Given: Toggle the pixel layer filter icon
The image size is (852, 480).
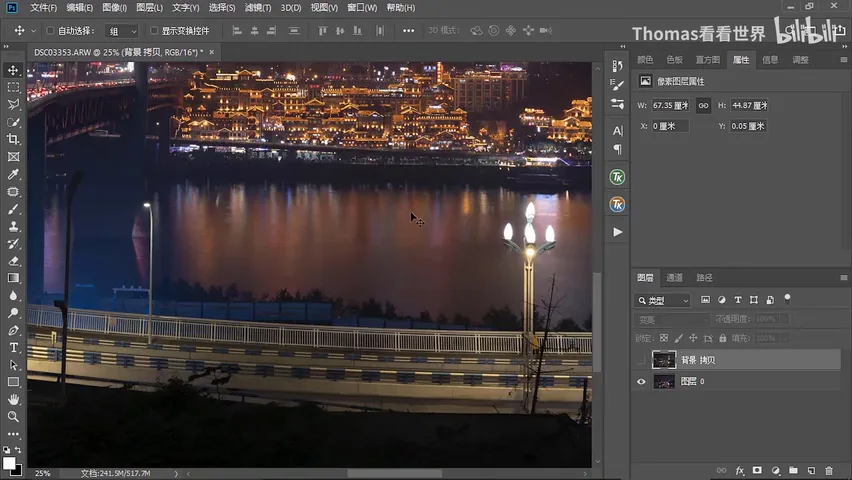Looking at the screenshot, I should [705, 300].
